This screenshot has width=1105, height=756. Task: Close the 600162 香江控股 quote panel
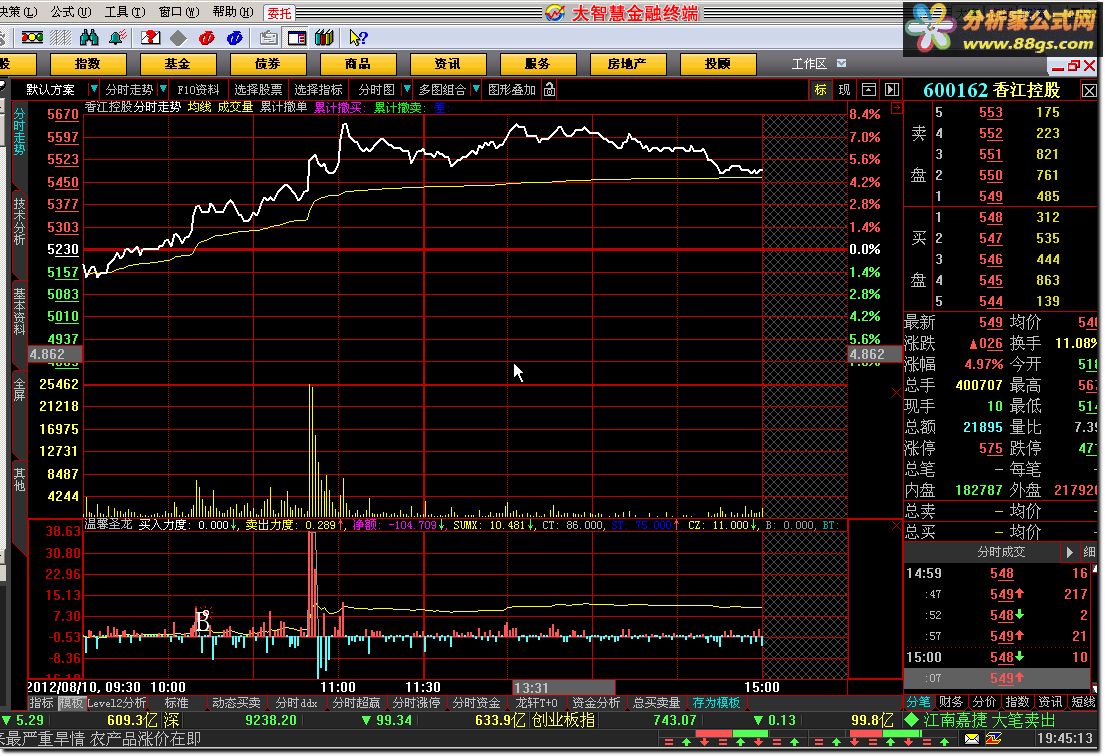(x=1089, y=90)
